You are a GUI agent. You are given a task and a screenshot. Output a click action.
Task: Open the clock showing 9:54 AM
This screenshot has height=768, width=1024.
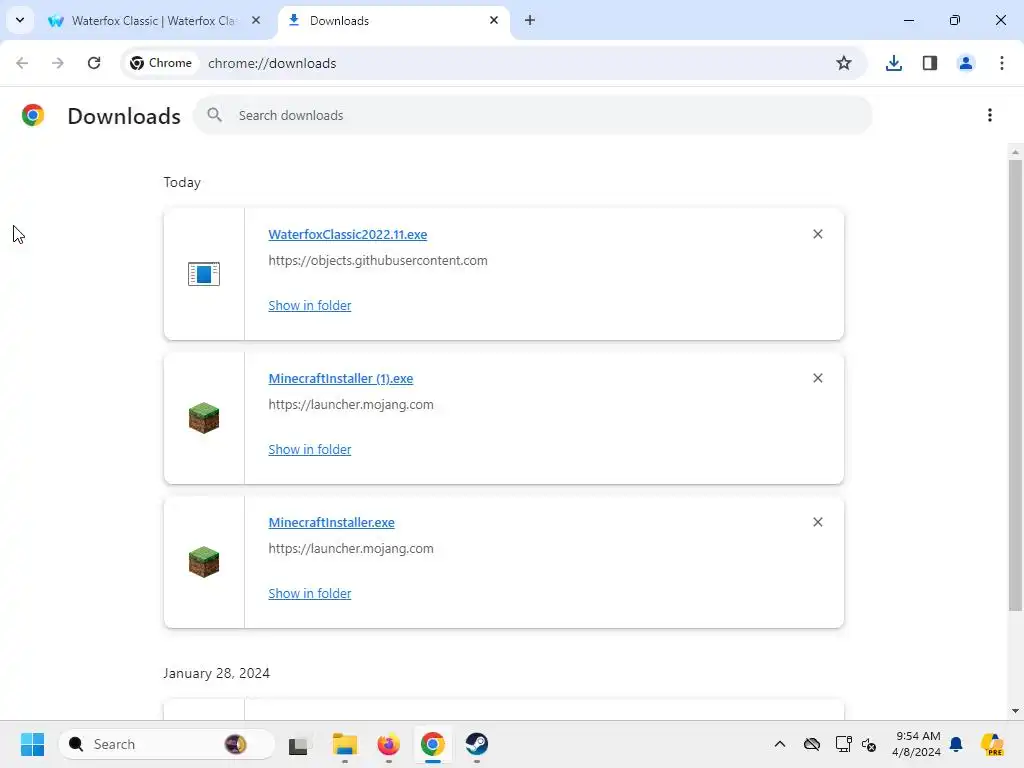[x=916, y=744]
